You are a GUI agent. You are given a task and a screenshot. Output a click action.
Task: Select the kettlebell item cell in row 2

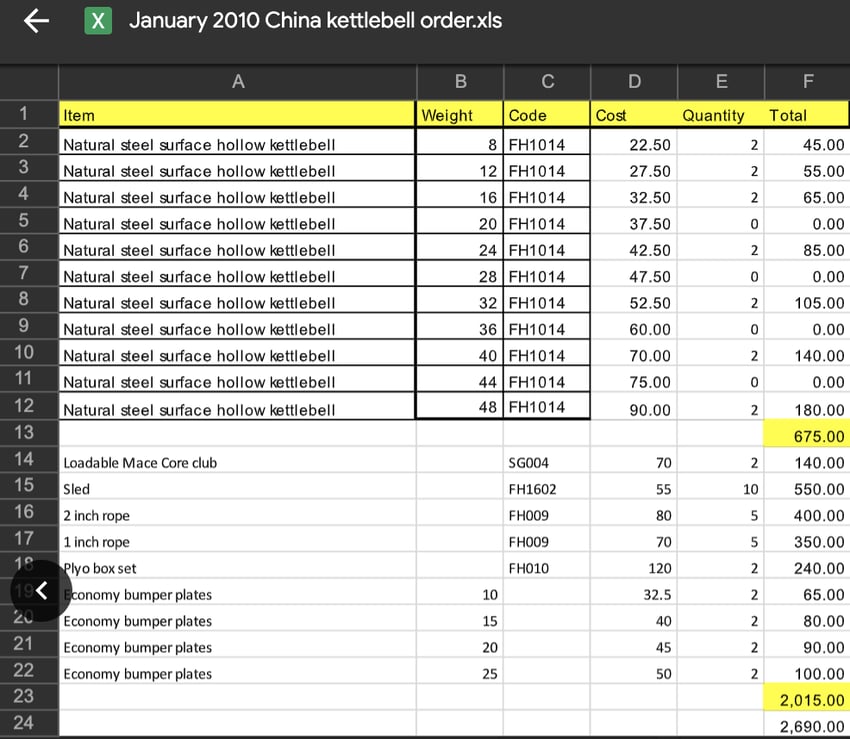coord(237,142)
